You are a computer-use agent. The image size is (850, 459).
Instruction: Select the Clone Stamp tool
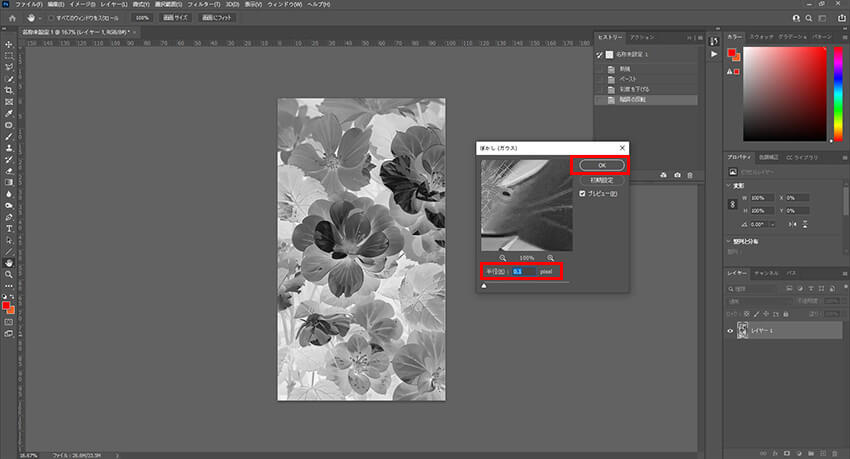(9, 148)
